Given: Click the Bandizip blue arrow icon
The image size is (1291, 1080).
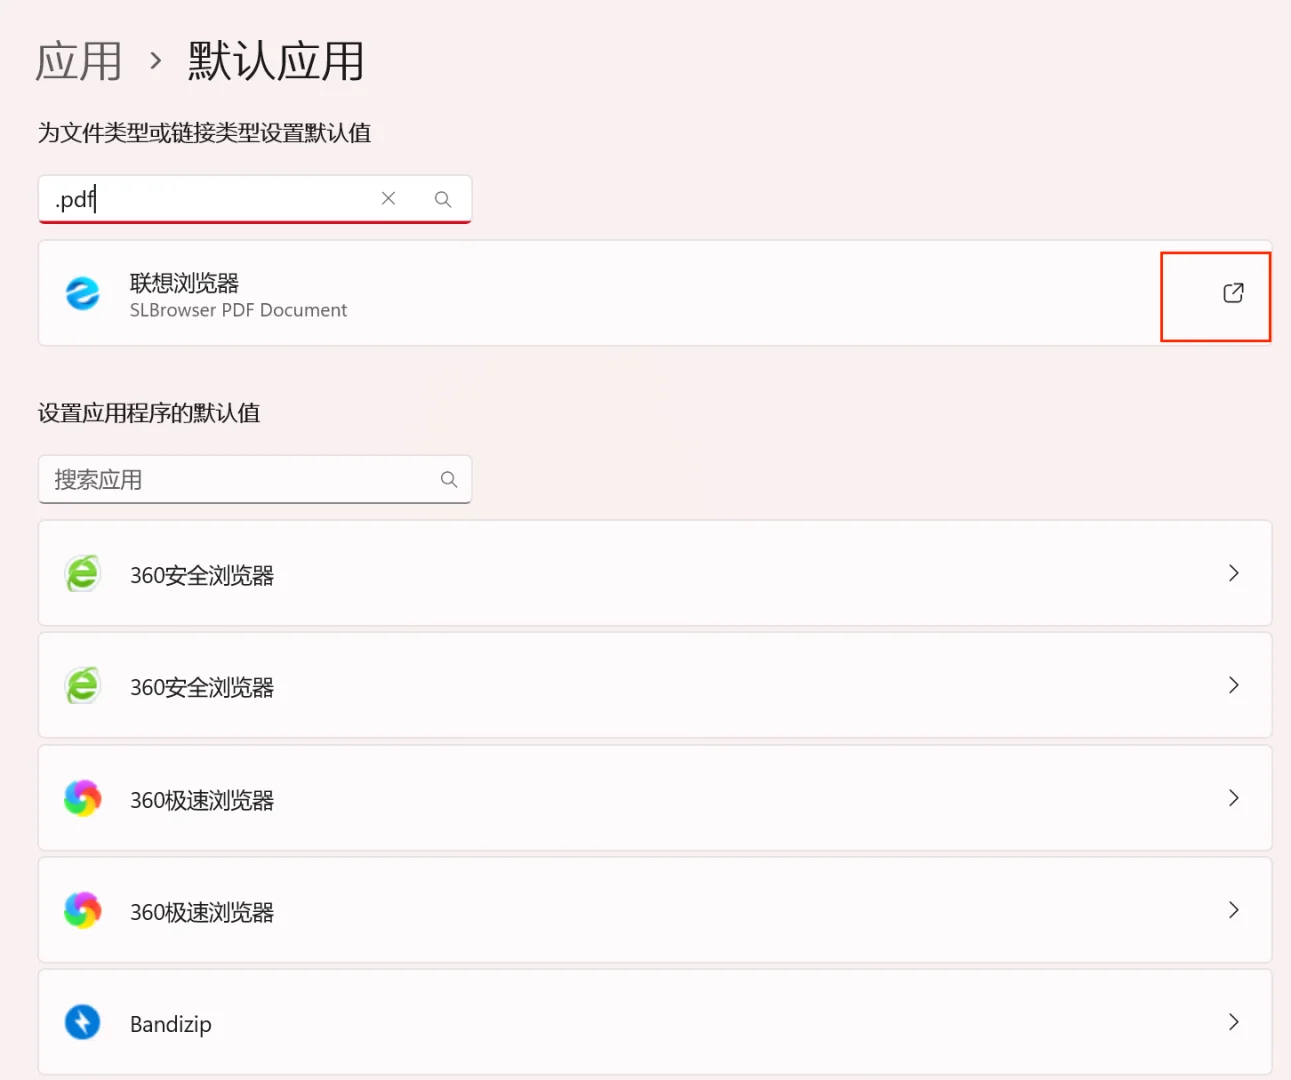Looking at the screenshot, I should tap(82, 1022).
